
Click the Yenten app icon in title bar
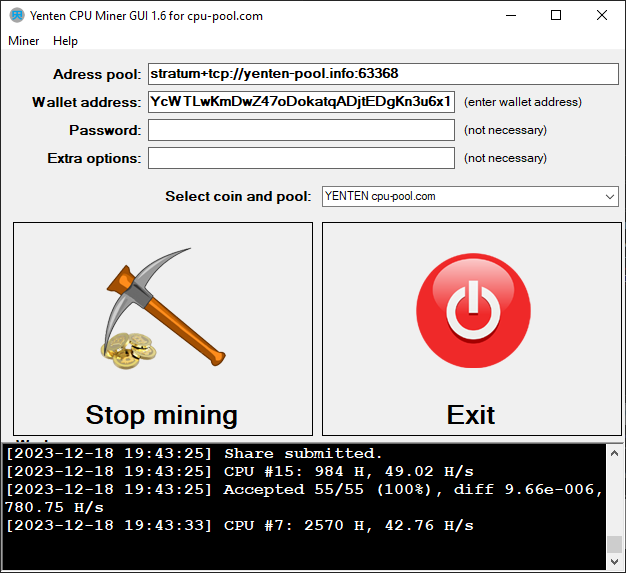17,16
